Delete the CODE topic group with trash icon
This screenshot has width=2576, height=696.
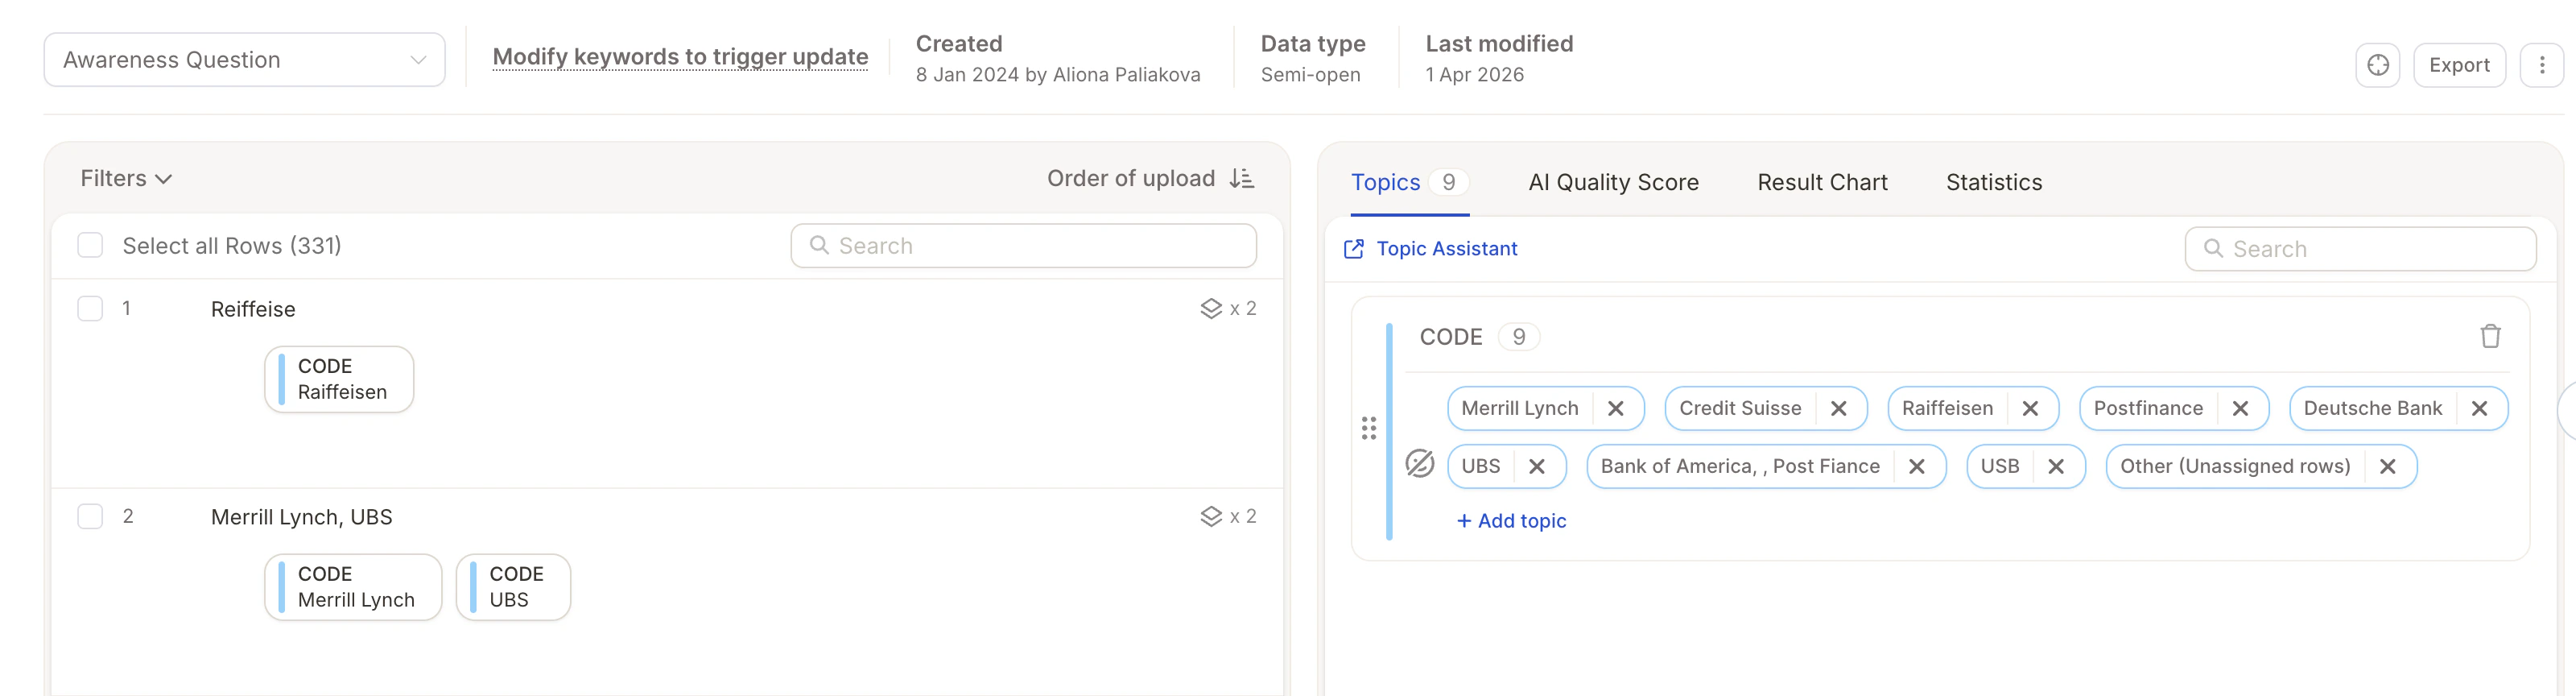2490,336
